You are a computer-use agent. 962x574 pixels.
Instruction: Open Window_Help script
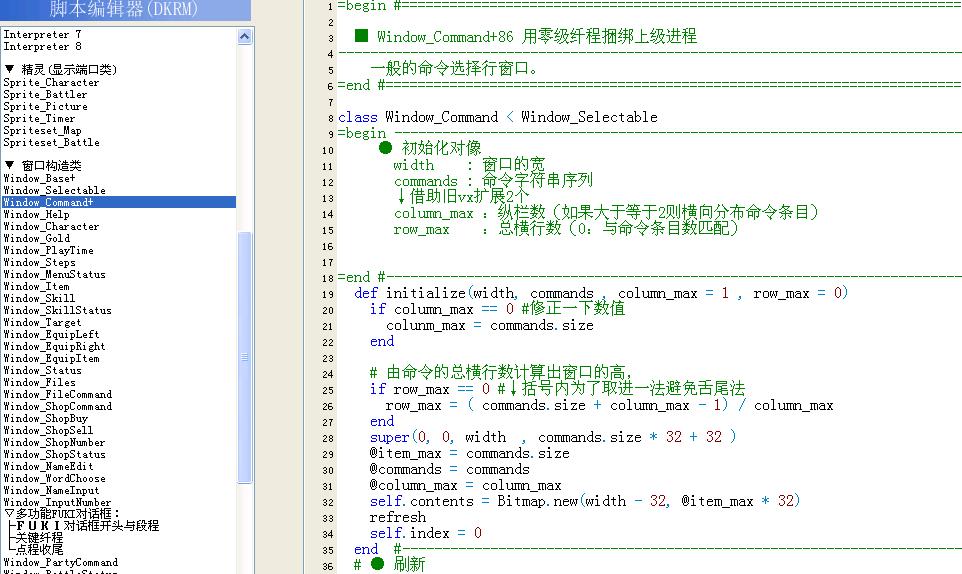[x=36, y=215]
